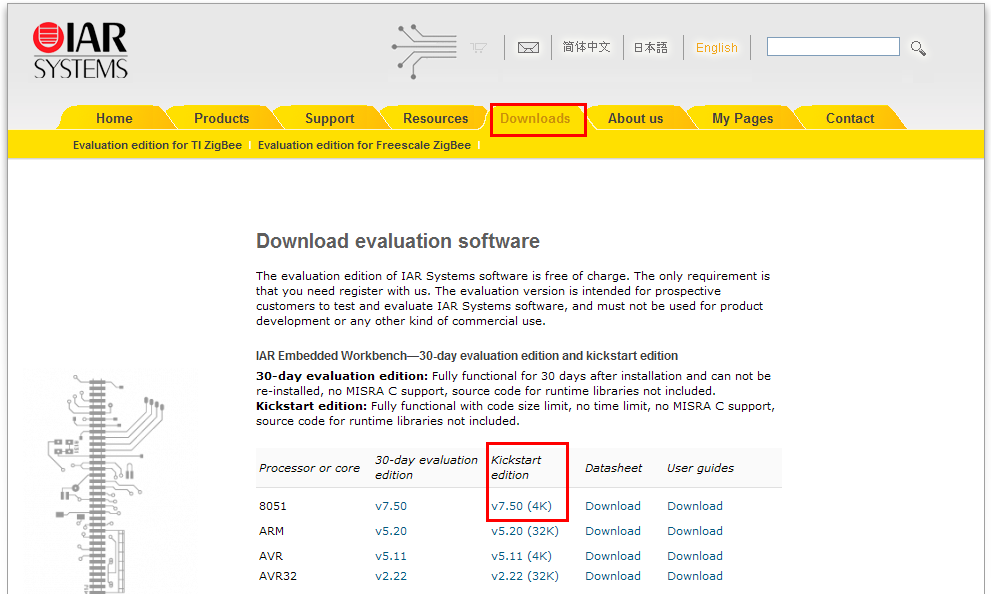Go to the Support tab
This screenshot has width=991, height=594.
(330, 118)
